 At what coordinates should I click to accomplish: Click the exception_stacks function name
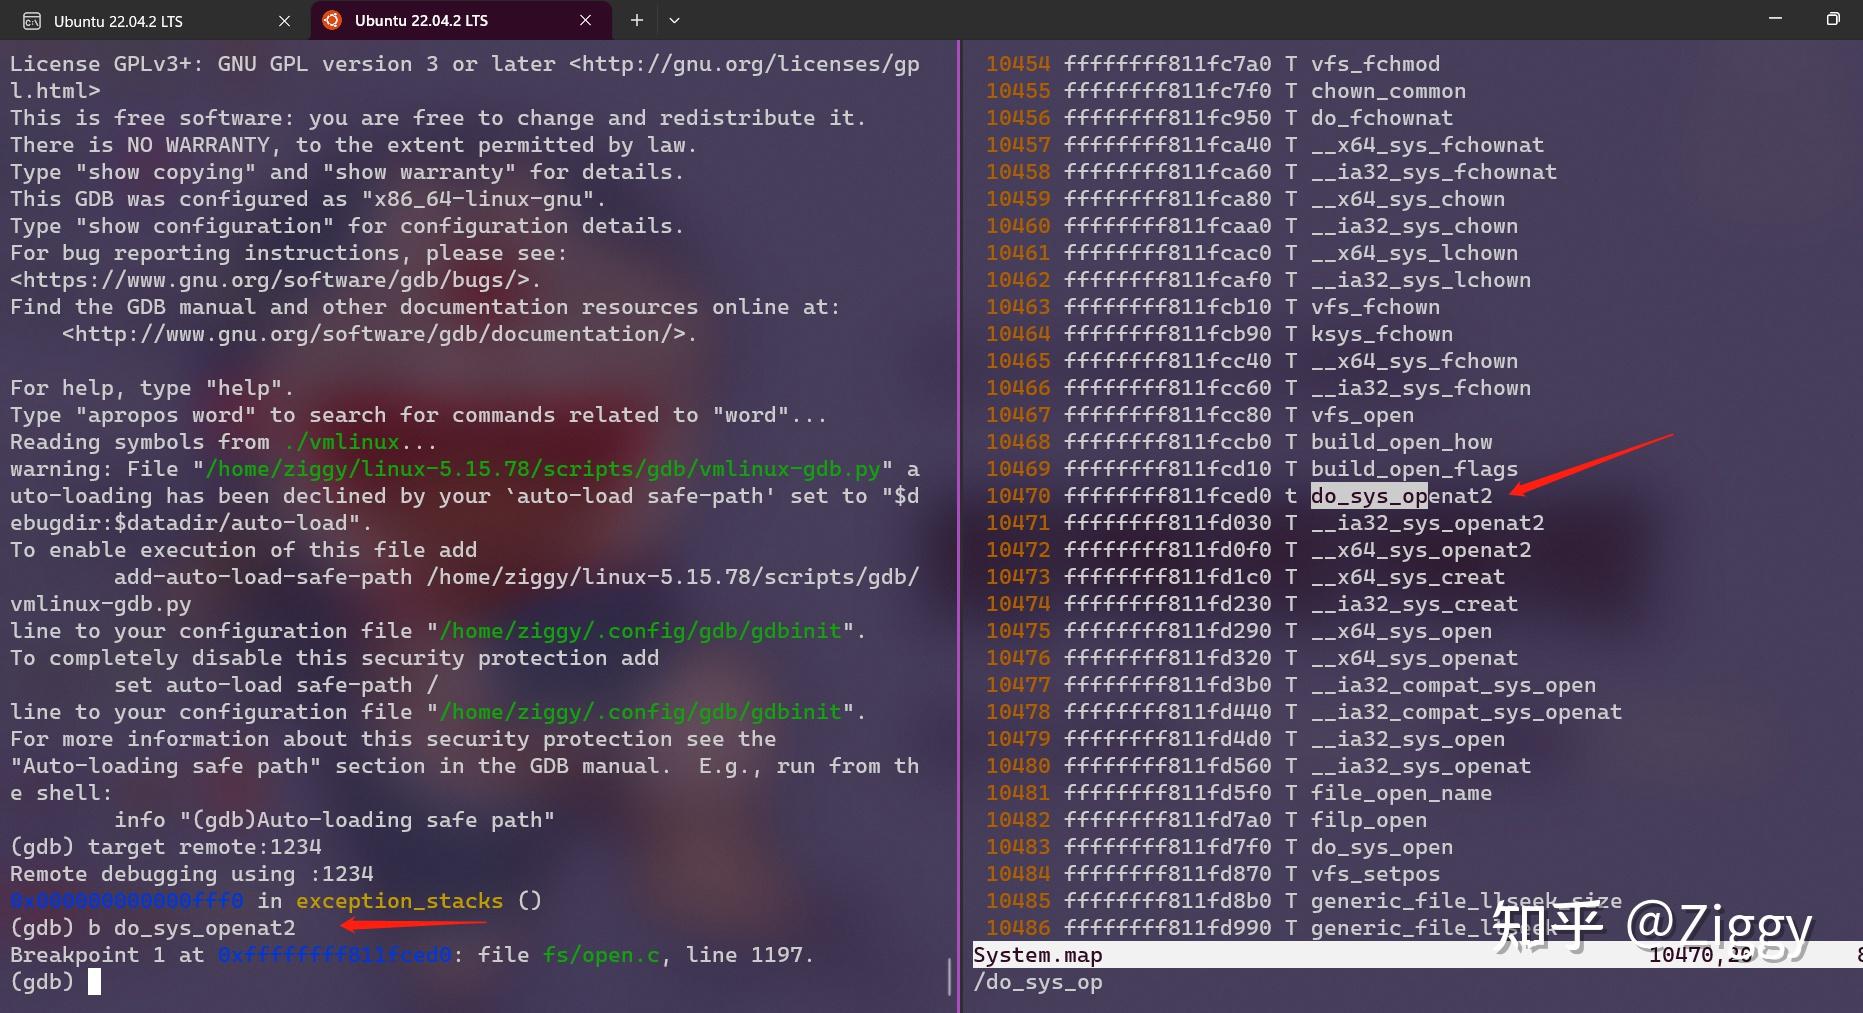pyautogui.click(x=398, y=900)
